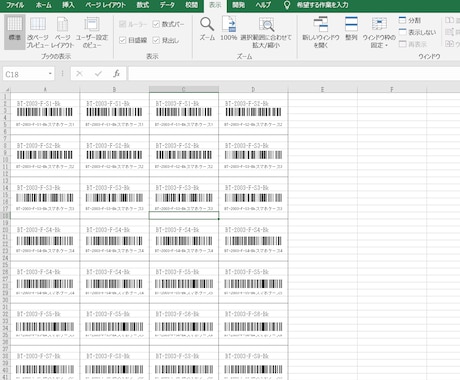This screenshot has width=460, height=380.
Task: Click BT-2003-F-S5-Bk label in column D row 26
Action: click(247, 272)
